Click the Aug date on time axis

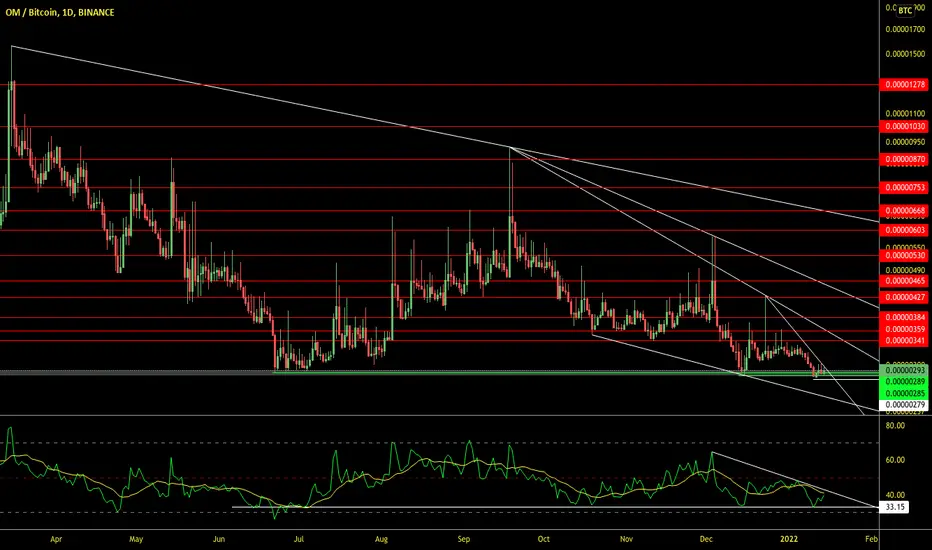click(x=381, y=539)
